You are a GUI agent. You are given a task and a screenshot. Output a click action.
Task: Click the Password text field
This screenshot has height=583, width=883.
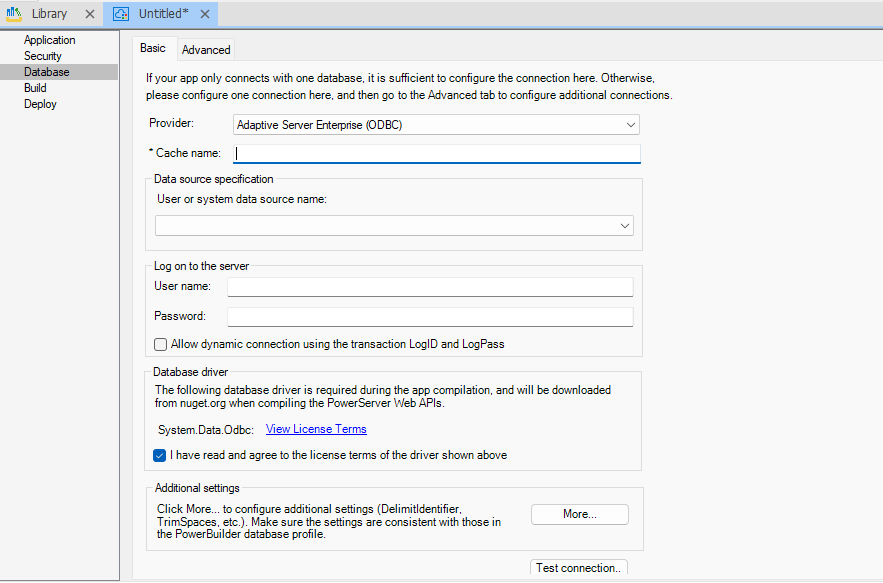point(430,317)
